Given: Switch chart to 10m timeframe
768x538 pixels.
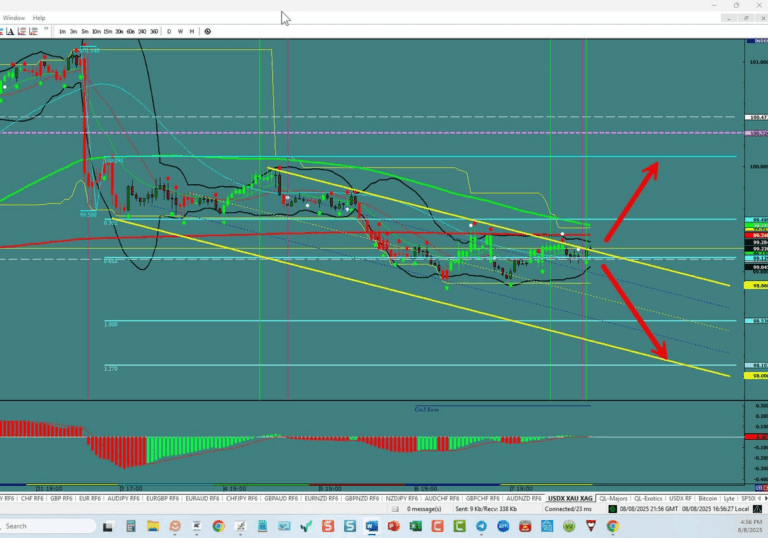Looking at the screenshot, I should [x=96, y=31].
